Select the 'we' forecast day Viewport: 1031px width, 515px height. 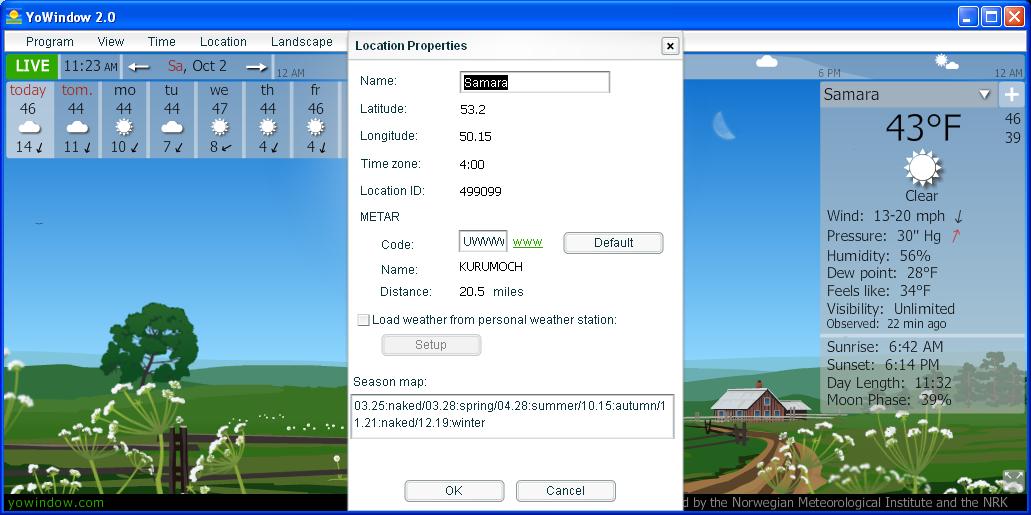tap(220, 119)
